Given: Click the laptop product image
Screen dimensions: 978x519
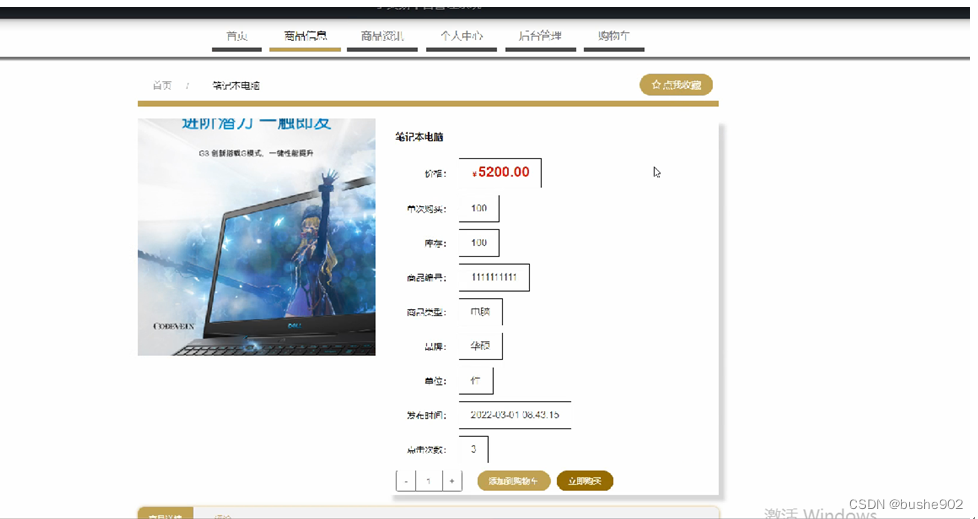Looking at the screenshot, I should [x=256, y=237].
